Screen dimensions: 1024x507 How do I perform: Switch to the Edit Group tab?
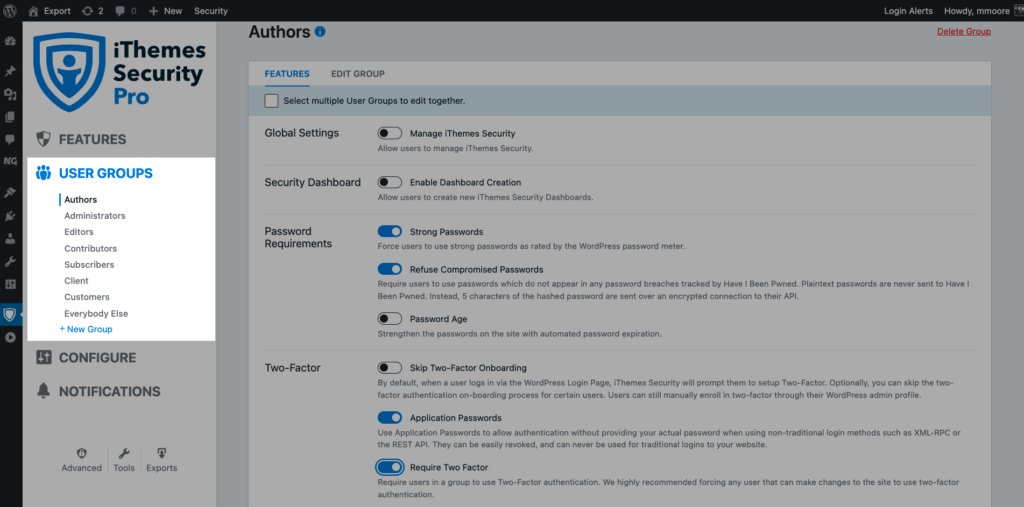coord(358,74)
